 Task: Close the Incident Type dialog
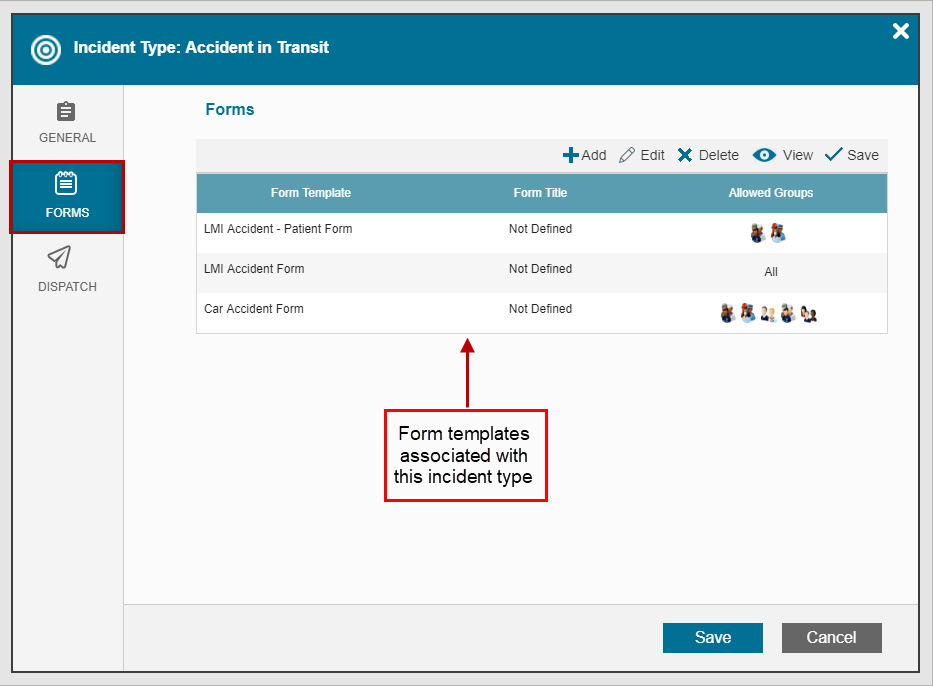(x=900, y=31)
